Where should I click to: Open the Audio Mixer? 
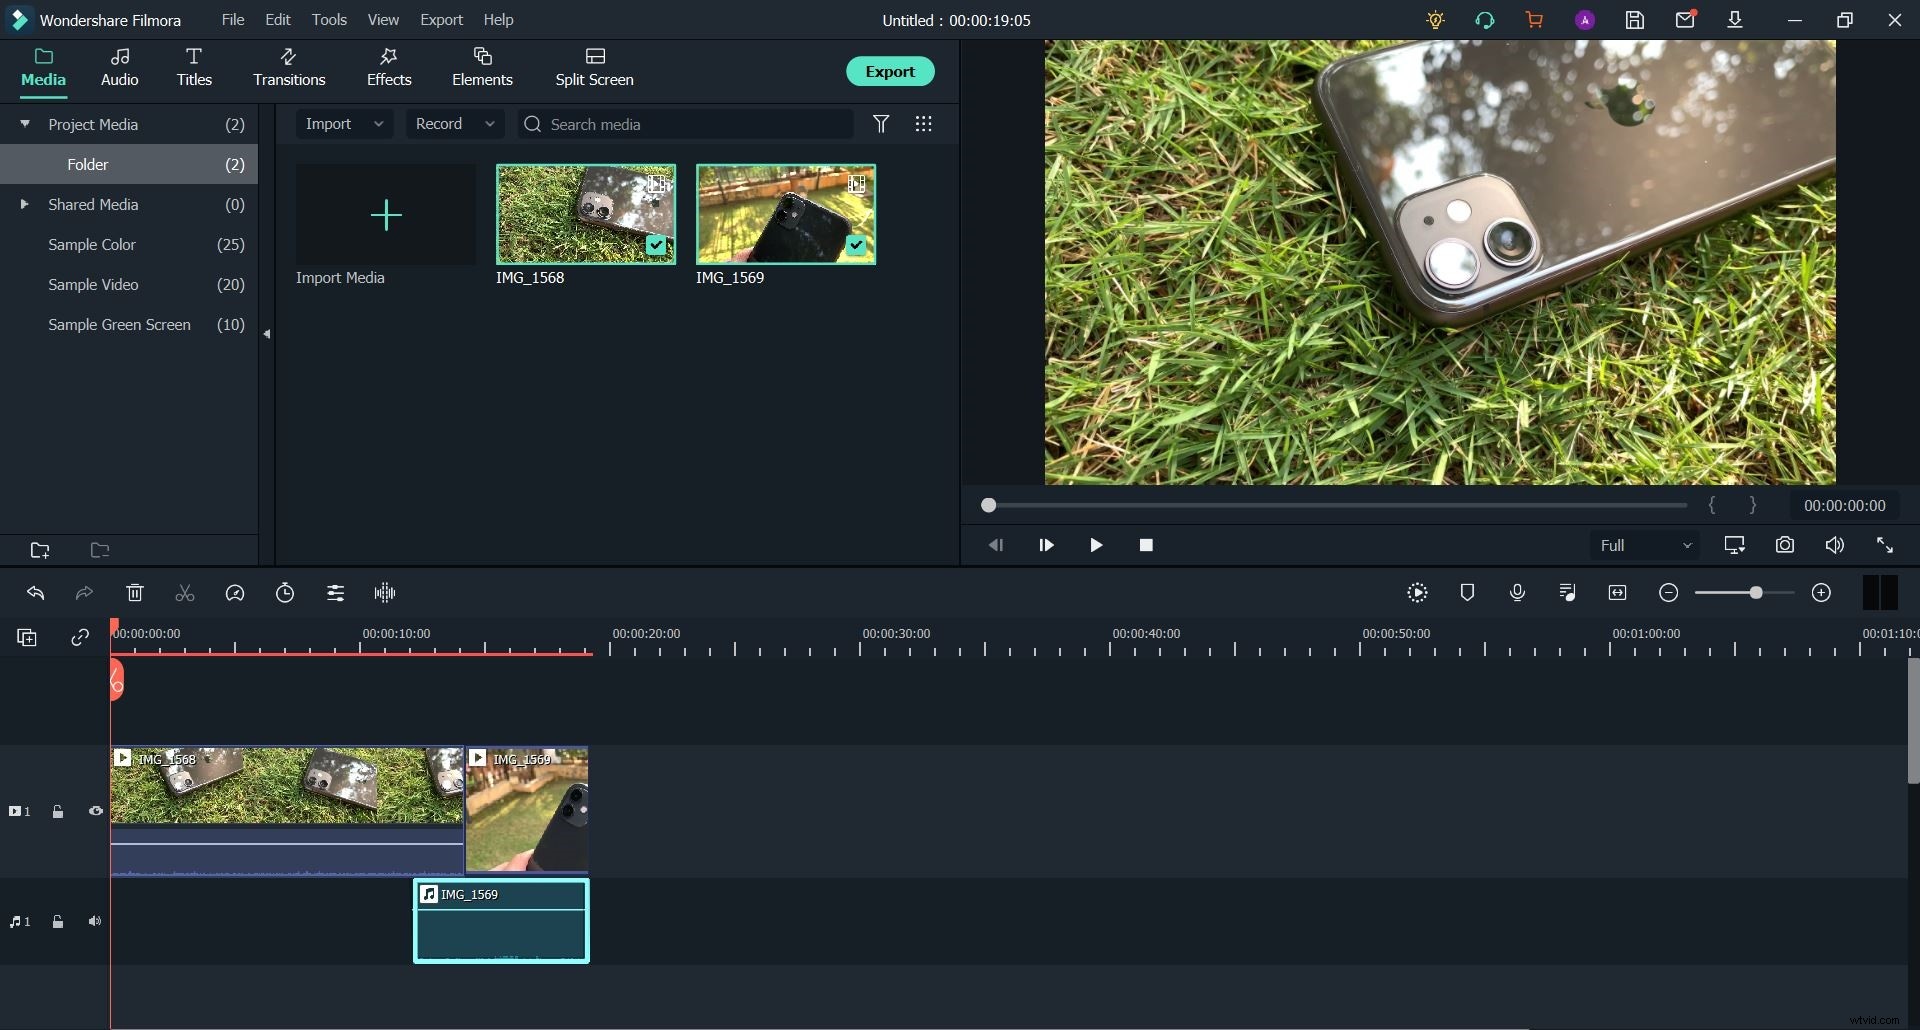(1567, 592)
